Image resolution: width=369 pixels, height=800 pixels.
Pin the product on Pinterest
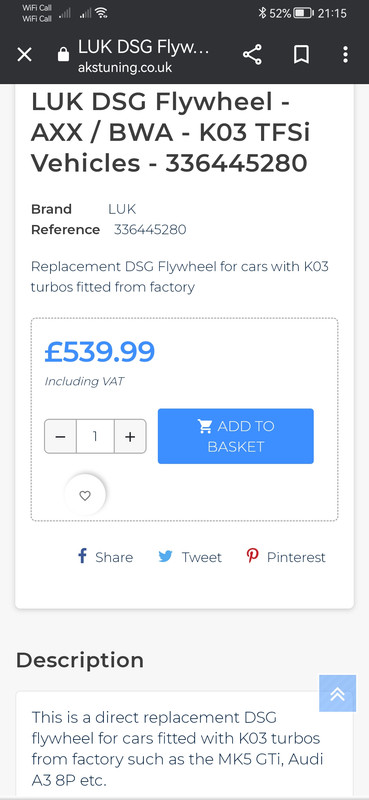point(286,557)
